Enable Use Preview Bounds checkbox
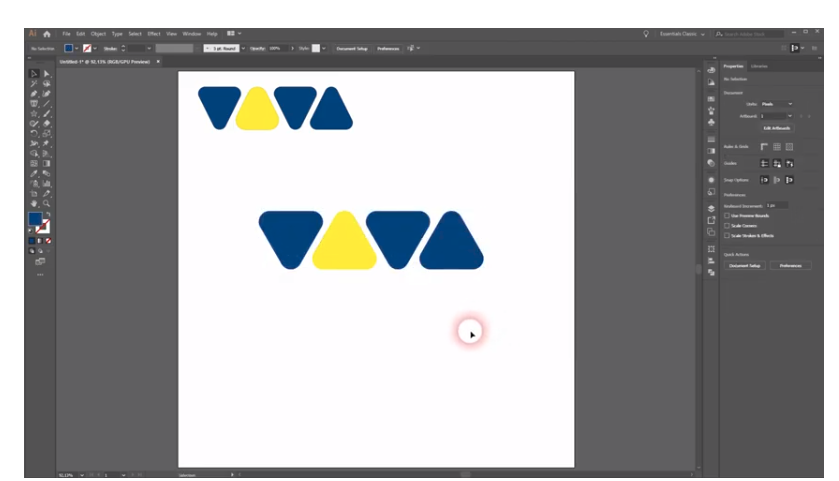 click(727, 215)
